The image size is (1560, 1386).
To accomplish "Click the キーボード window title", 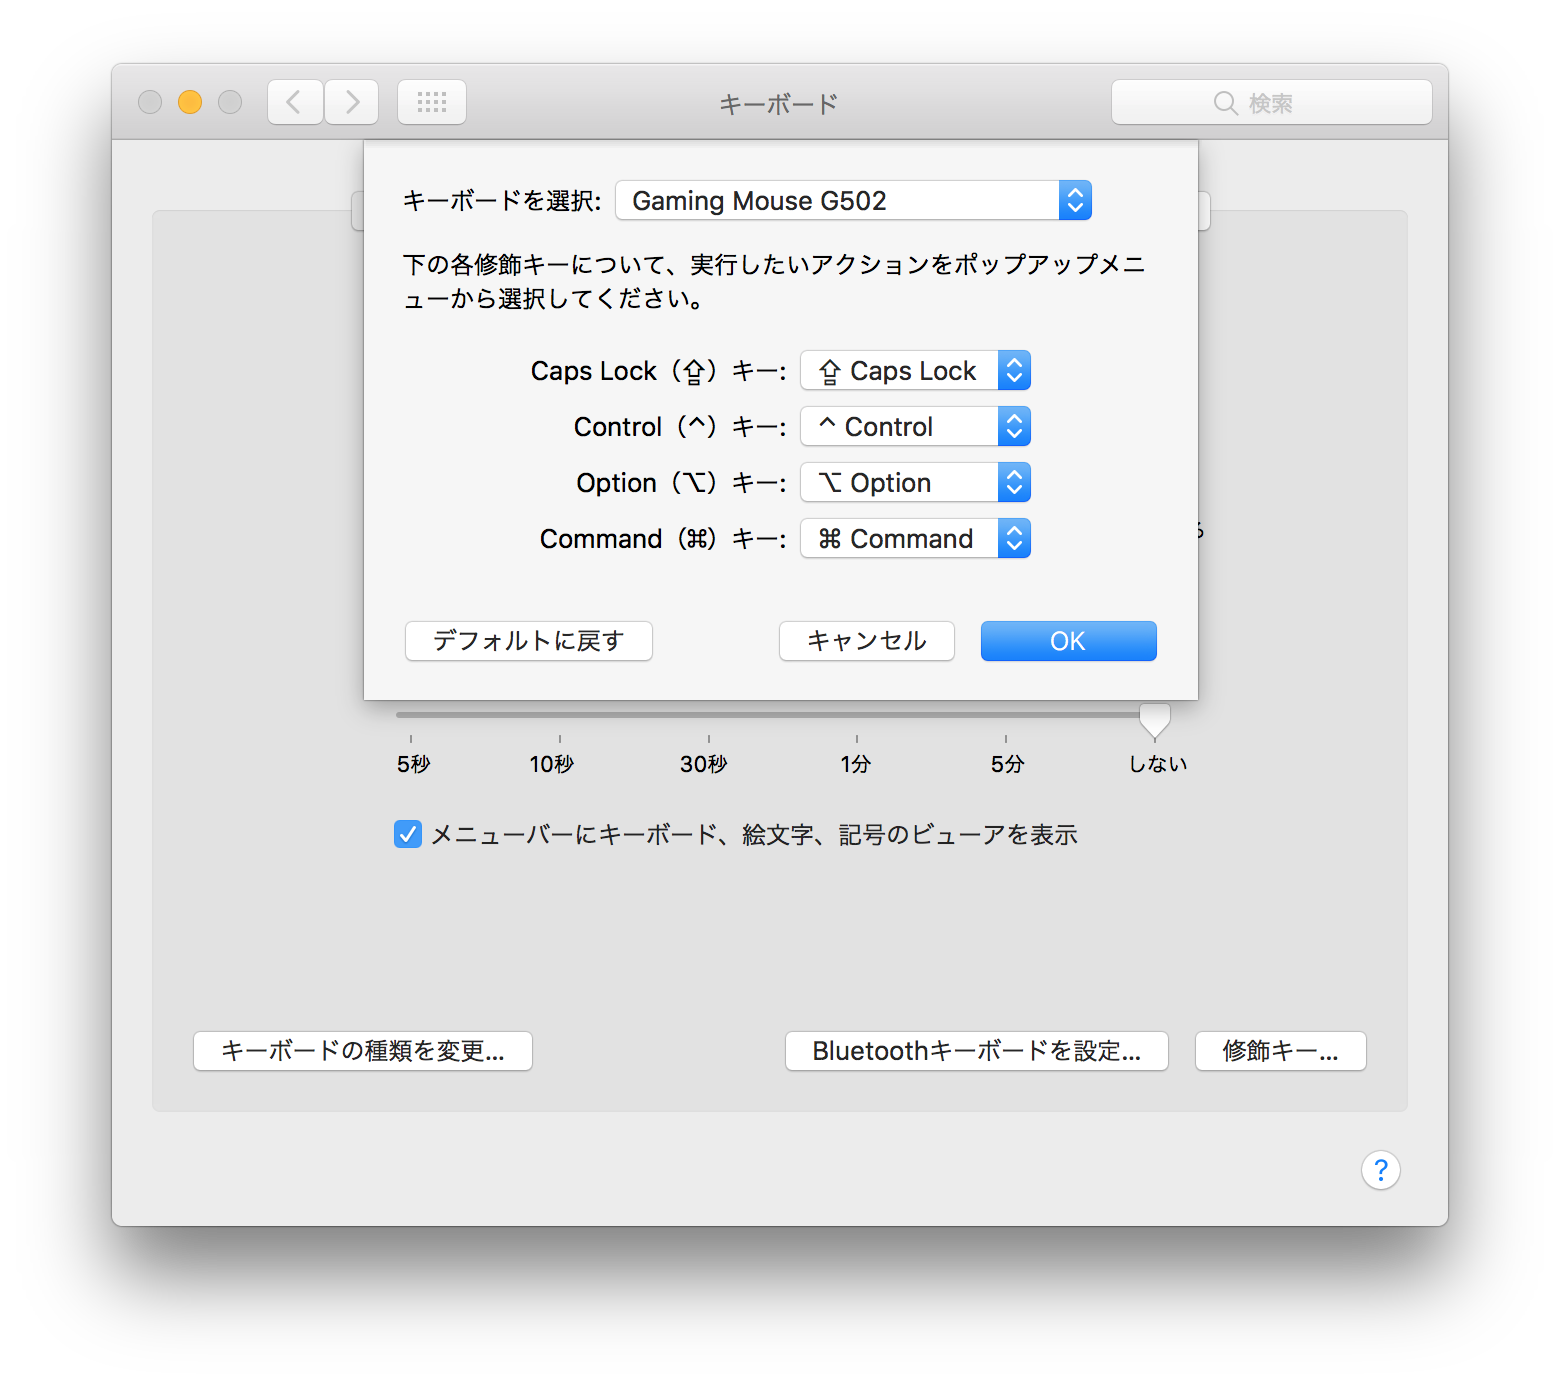I will pyautogui.click(x=779, y=103).
